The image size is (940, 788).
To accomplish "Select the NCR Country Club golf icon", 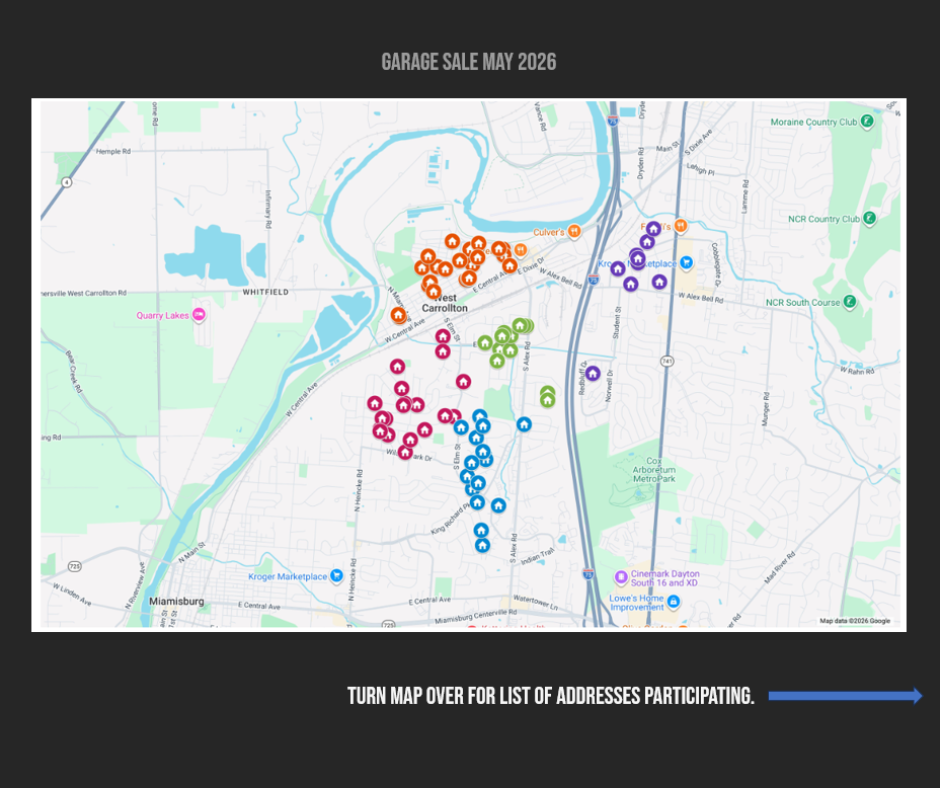I will tap(870, 218).
